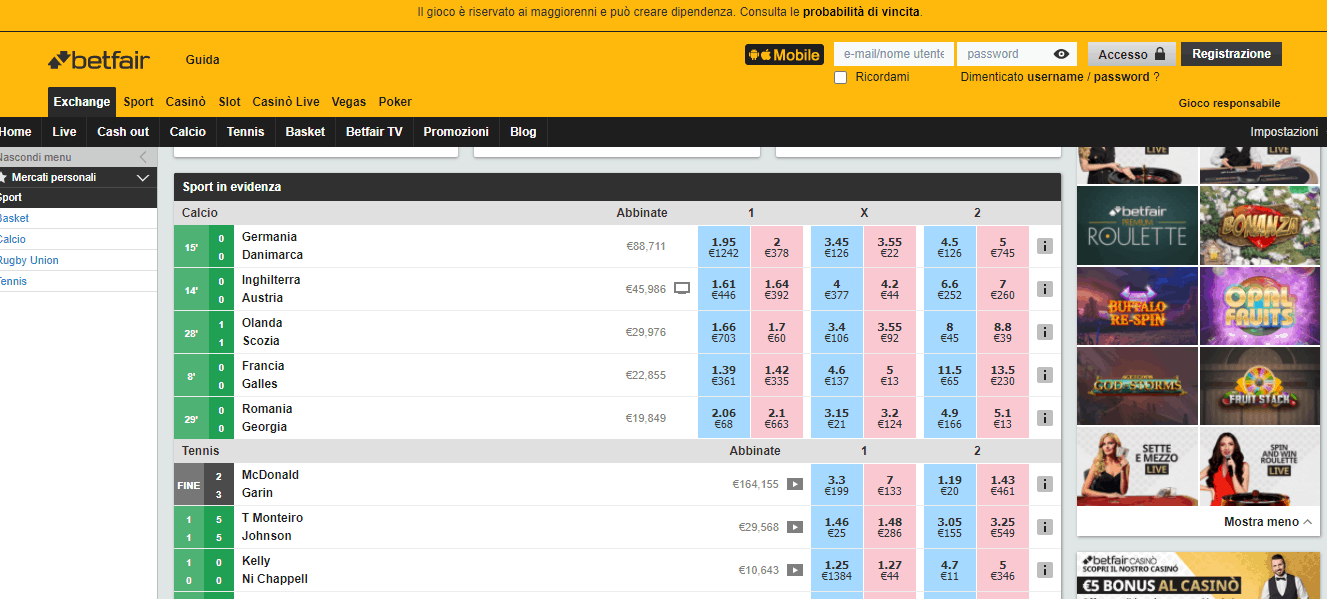Select the Exchange tab
Viewport: 1327px width, 599px height.
82,102
